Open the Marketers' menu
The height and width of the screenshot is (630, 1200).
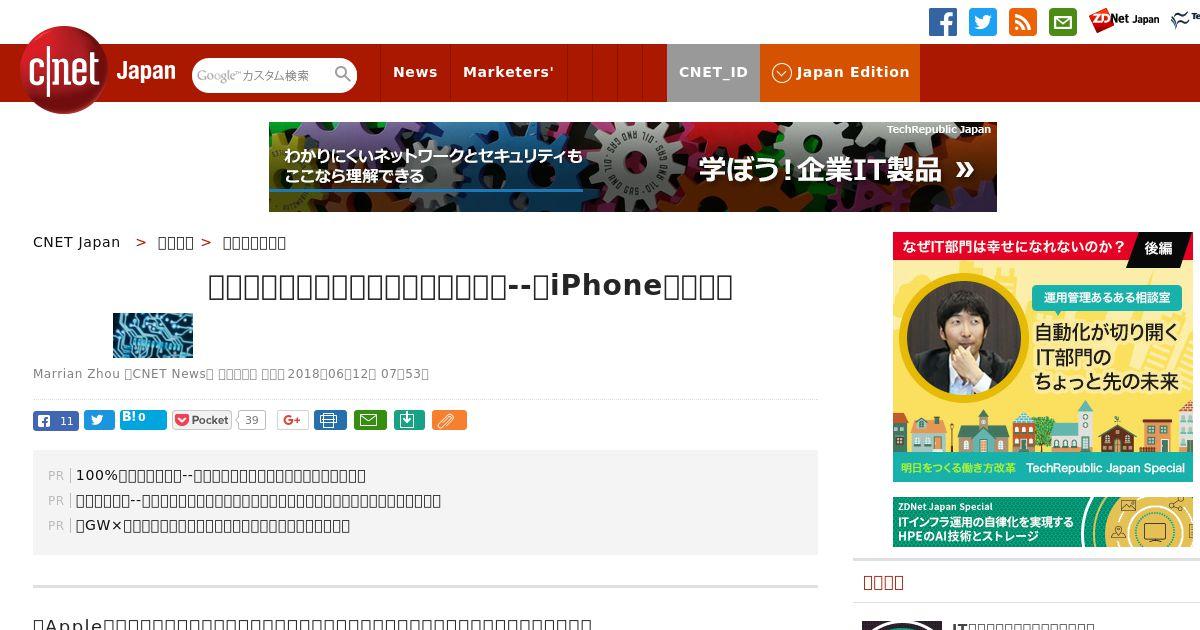click(x=508, y=72)
